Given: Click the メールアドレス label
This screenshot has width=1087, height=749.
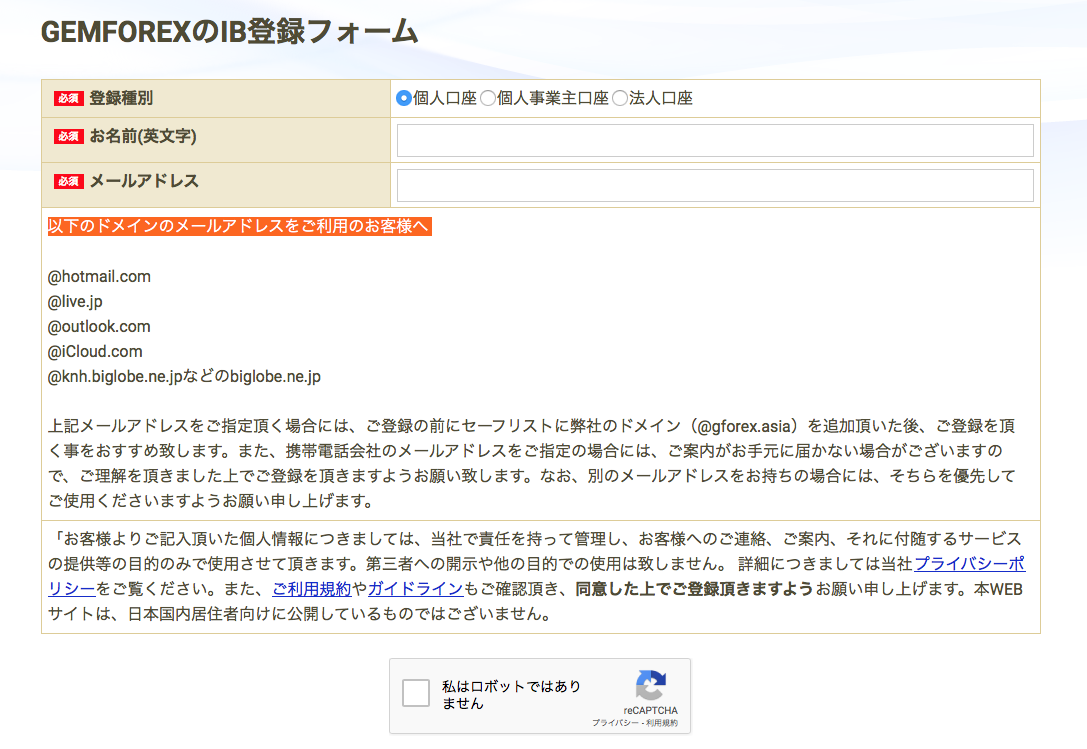Looking at the screenshot, I should pos(144,182).
